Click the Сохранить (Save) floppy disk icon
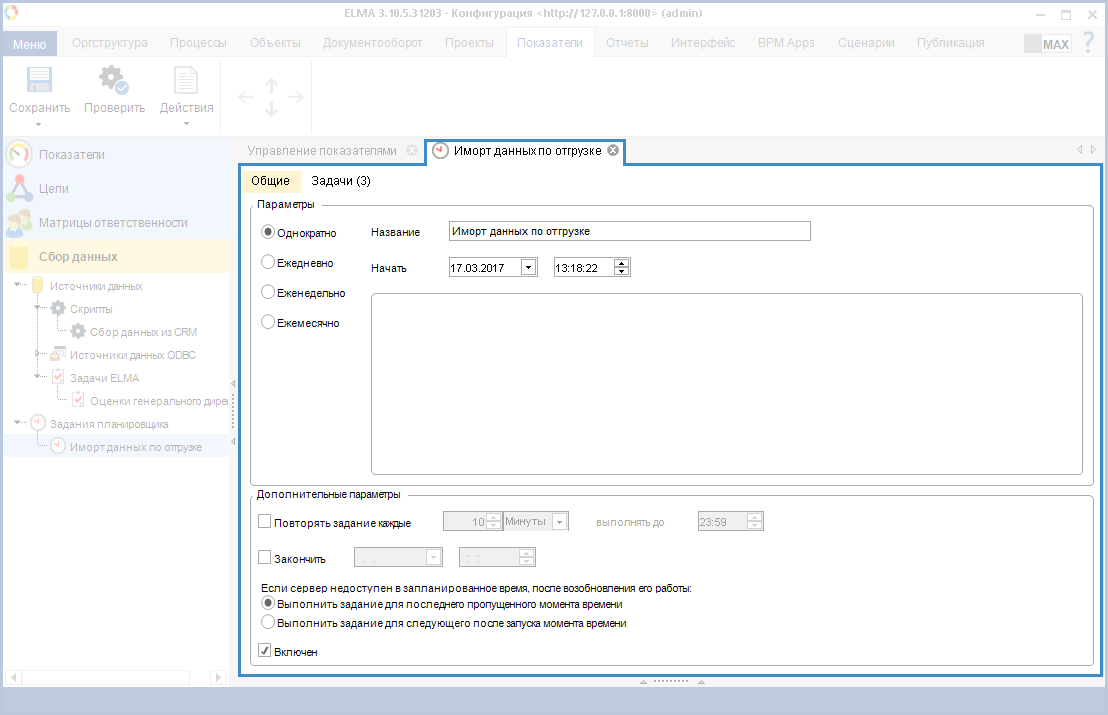 [x=39, y=81]
